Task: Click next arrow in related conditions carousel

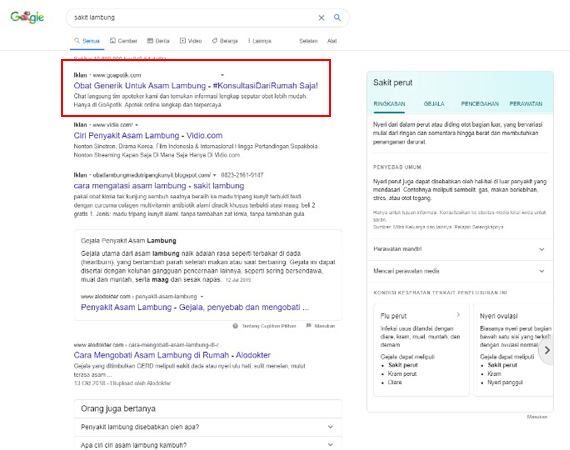Action: tap(547, 350)
